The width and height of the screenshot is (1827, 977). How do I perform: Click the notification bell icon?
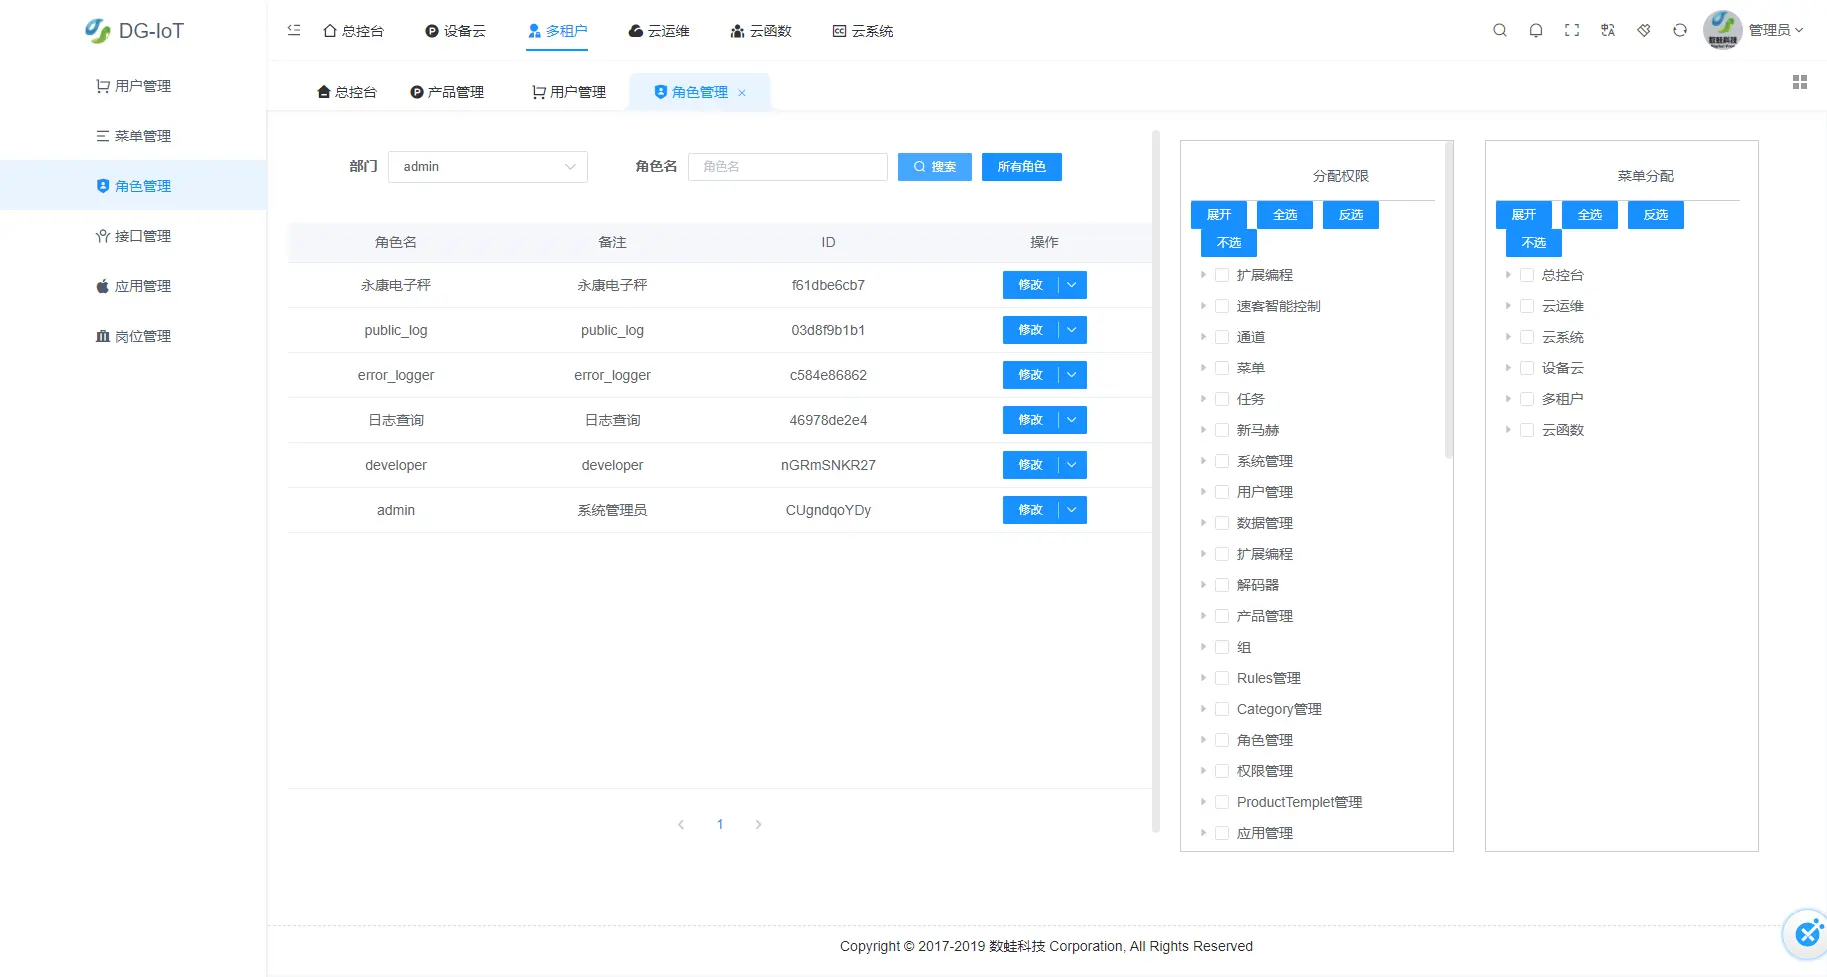tap(1536, 30)
